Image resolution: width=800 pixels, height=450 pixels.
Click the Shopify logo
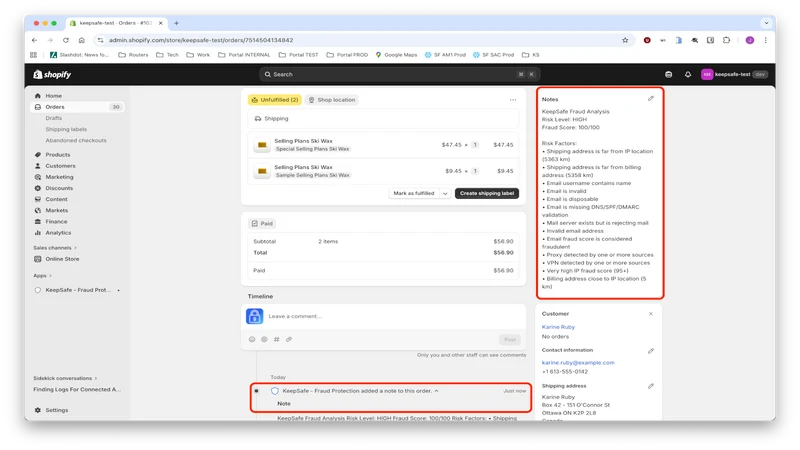[x=53, y=74]
